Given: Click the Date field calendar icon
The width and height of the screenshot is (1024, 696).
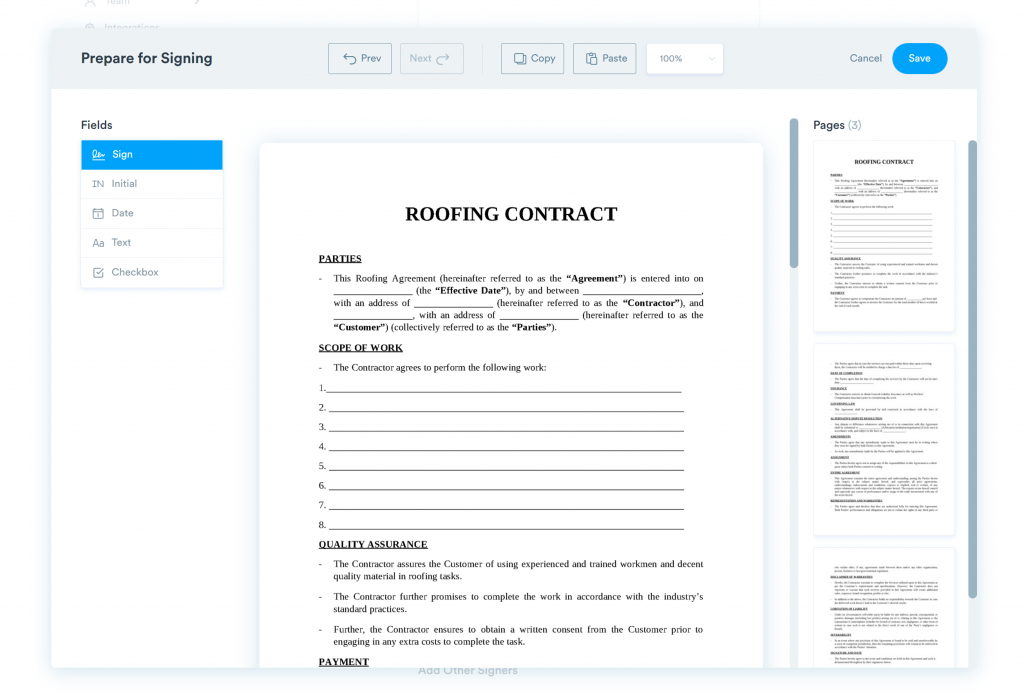Looking at the screenshot, I should click(x=98, y=213).
